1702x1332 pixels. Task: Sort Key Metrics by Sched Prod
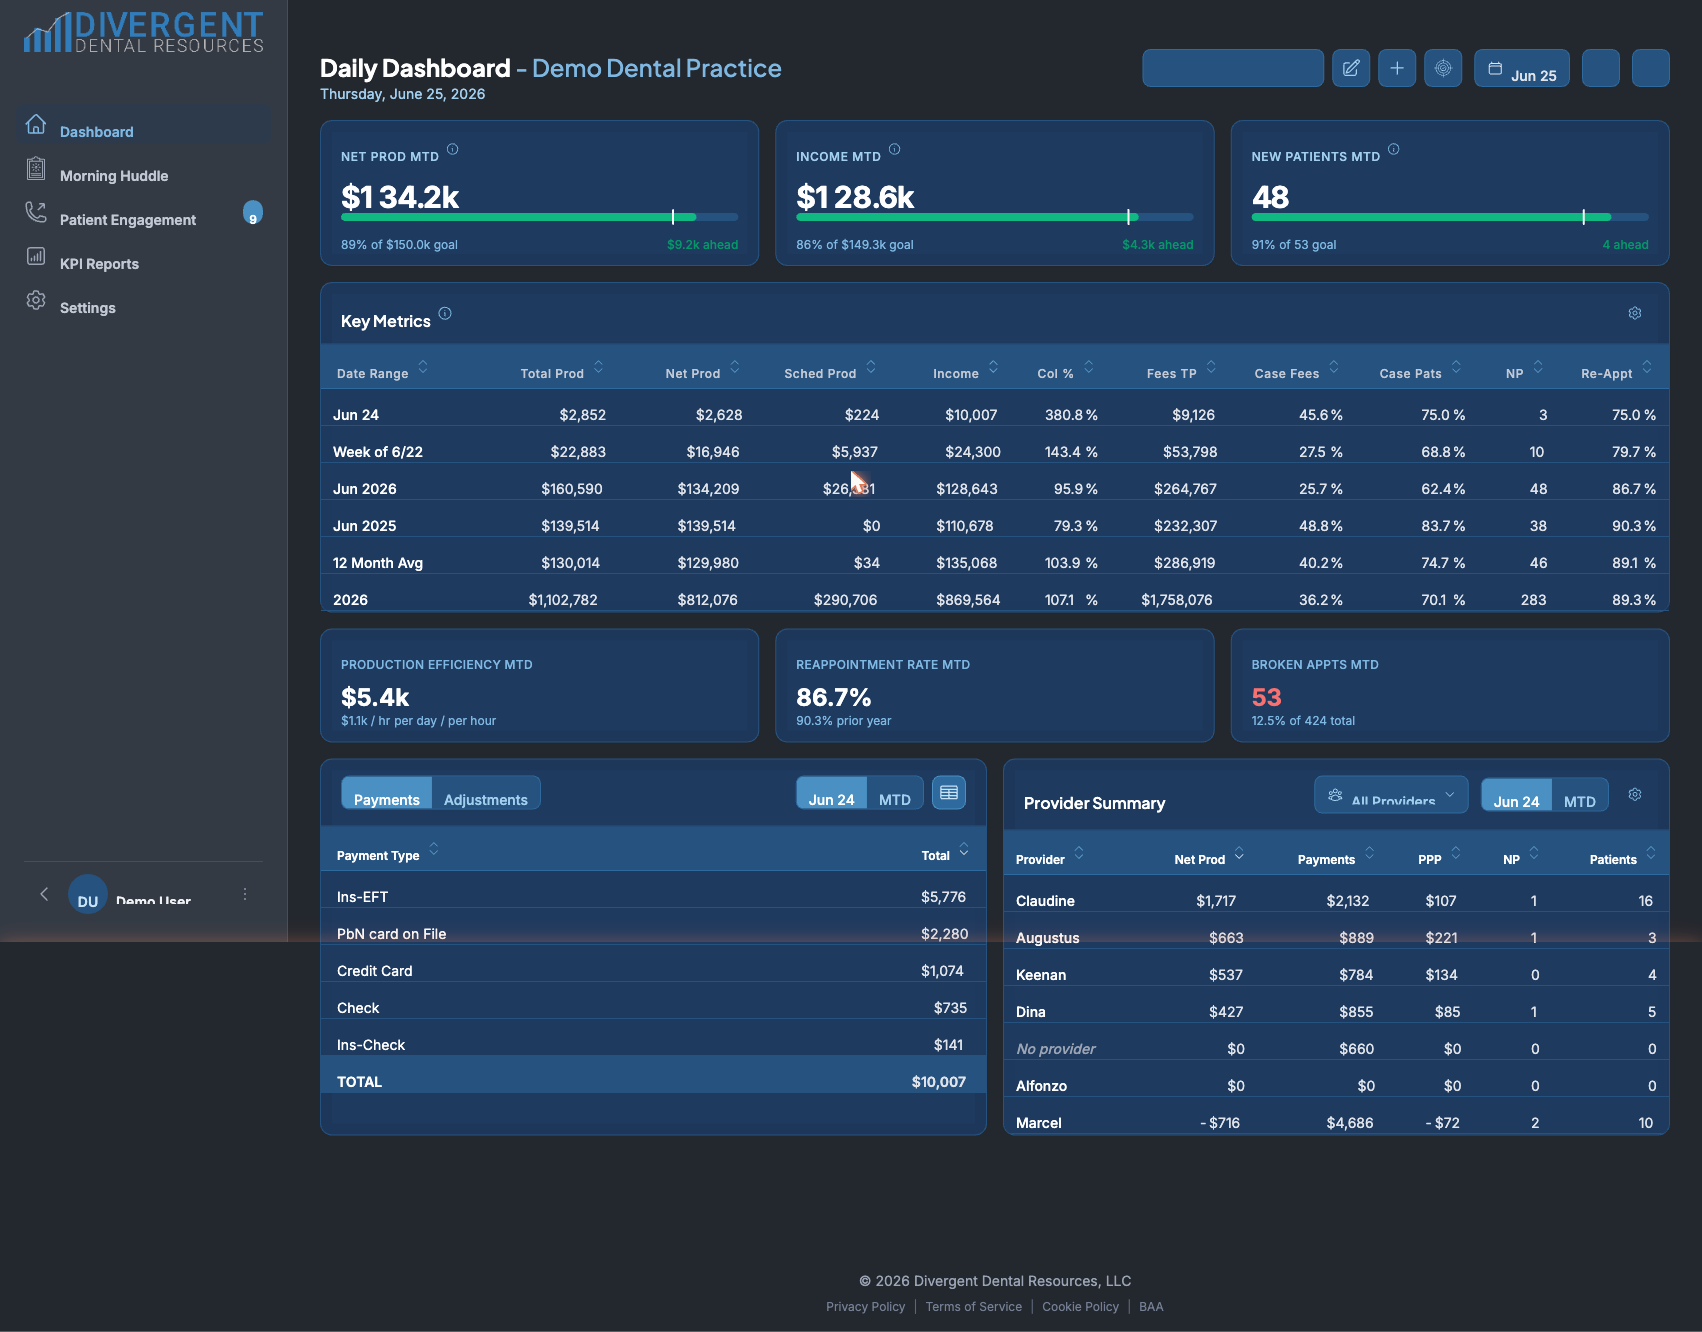point(830,371)
